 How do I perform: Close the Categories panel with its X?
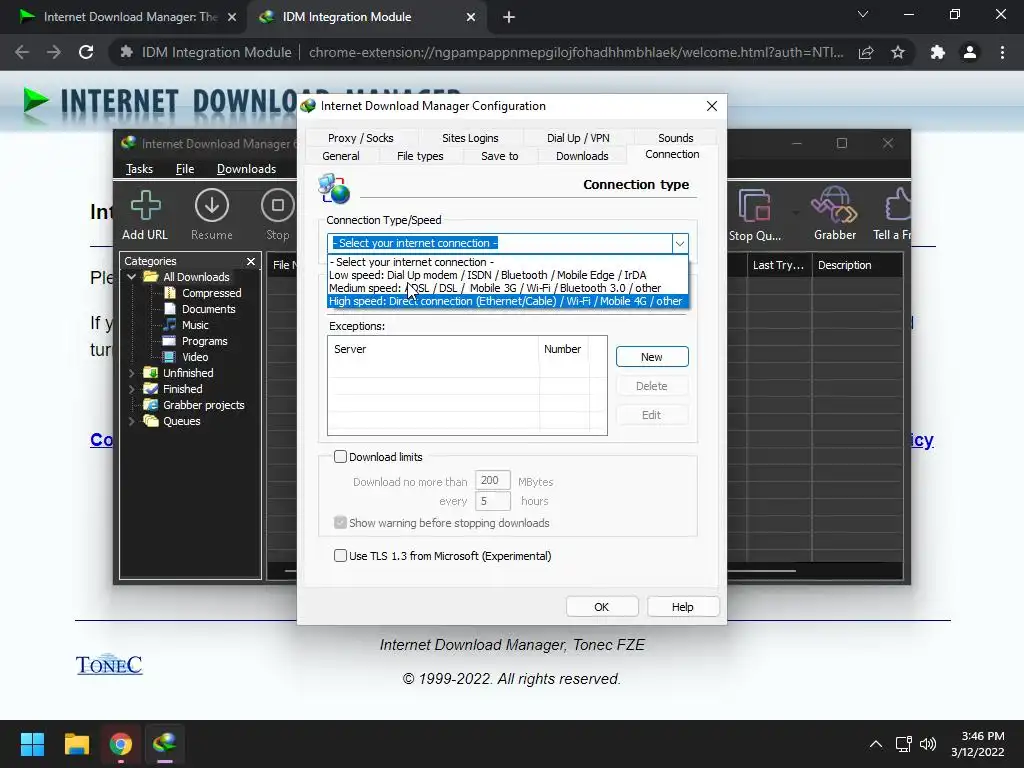point(251,261)
